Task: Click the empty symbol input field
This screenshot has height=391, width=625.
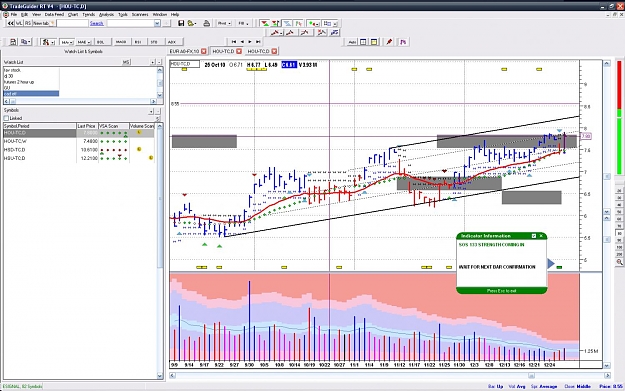Action: pos(72,24)
